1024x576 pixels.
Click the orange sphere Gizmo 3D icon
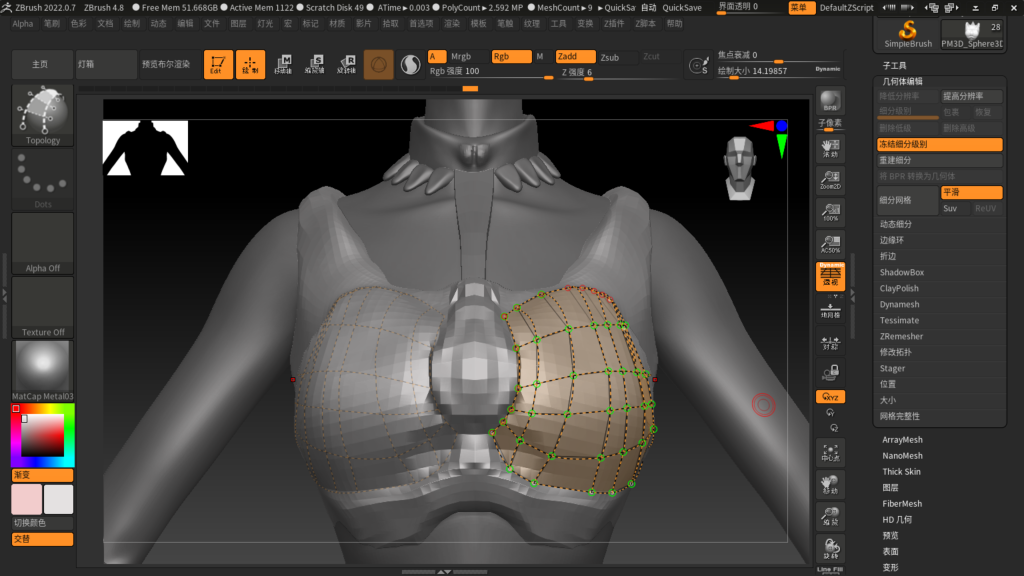click(x=379, y=65)
